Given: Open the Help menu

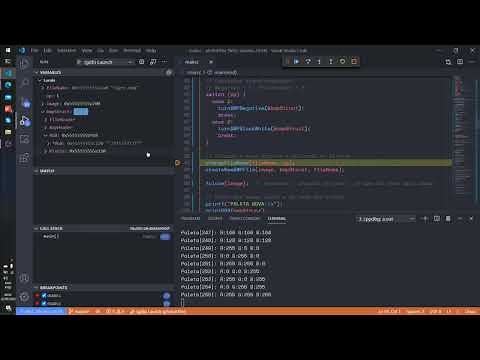Looking at the screenshot, I should coord(151,50).
